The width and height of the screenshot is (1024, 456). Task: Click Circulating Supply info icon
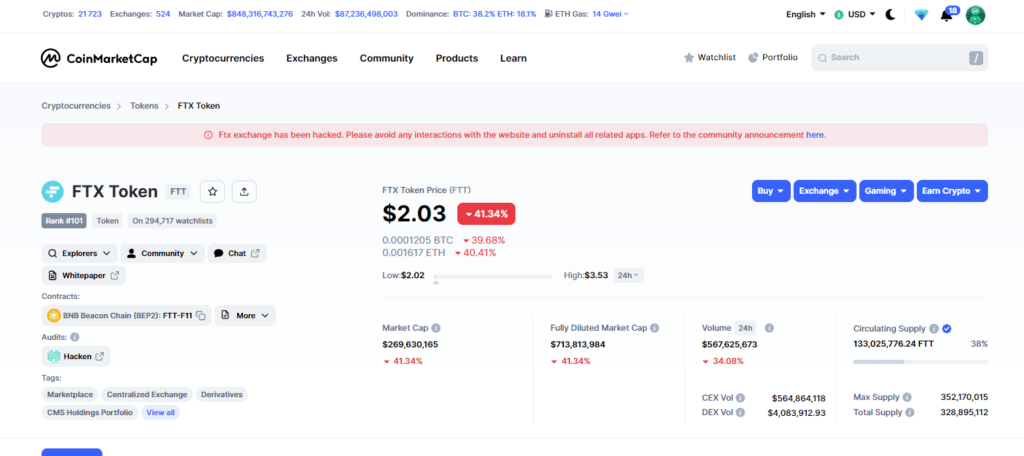933,328
